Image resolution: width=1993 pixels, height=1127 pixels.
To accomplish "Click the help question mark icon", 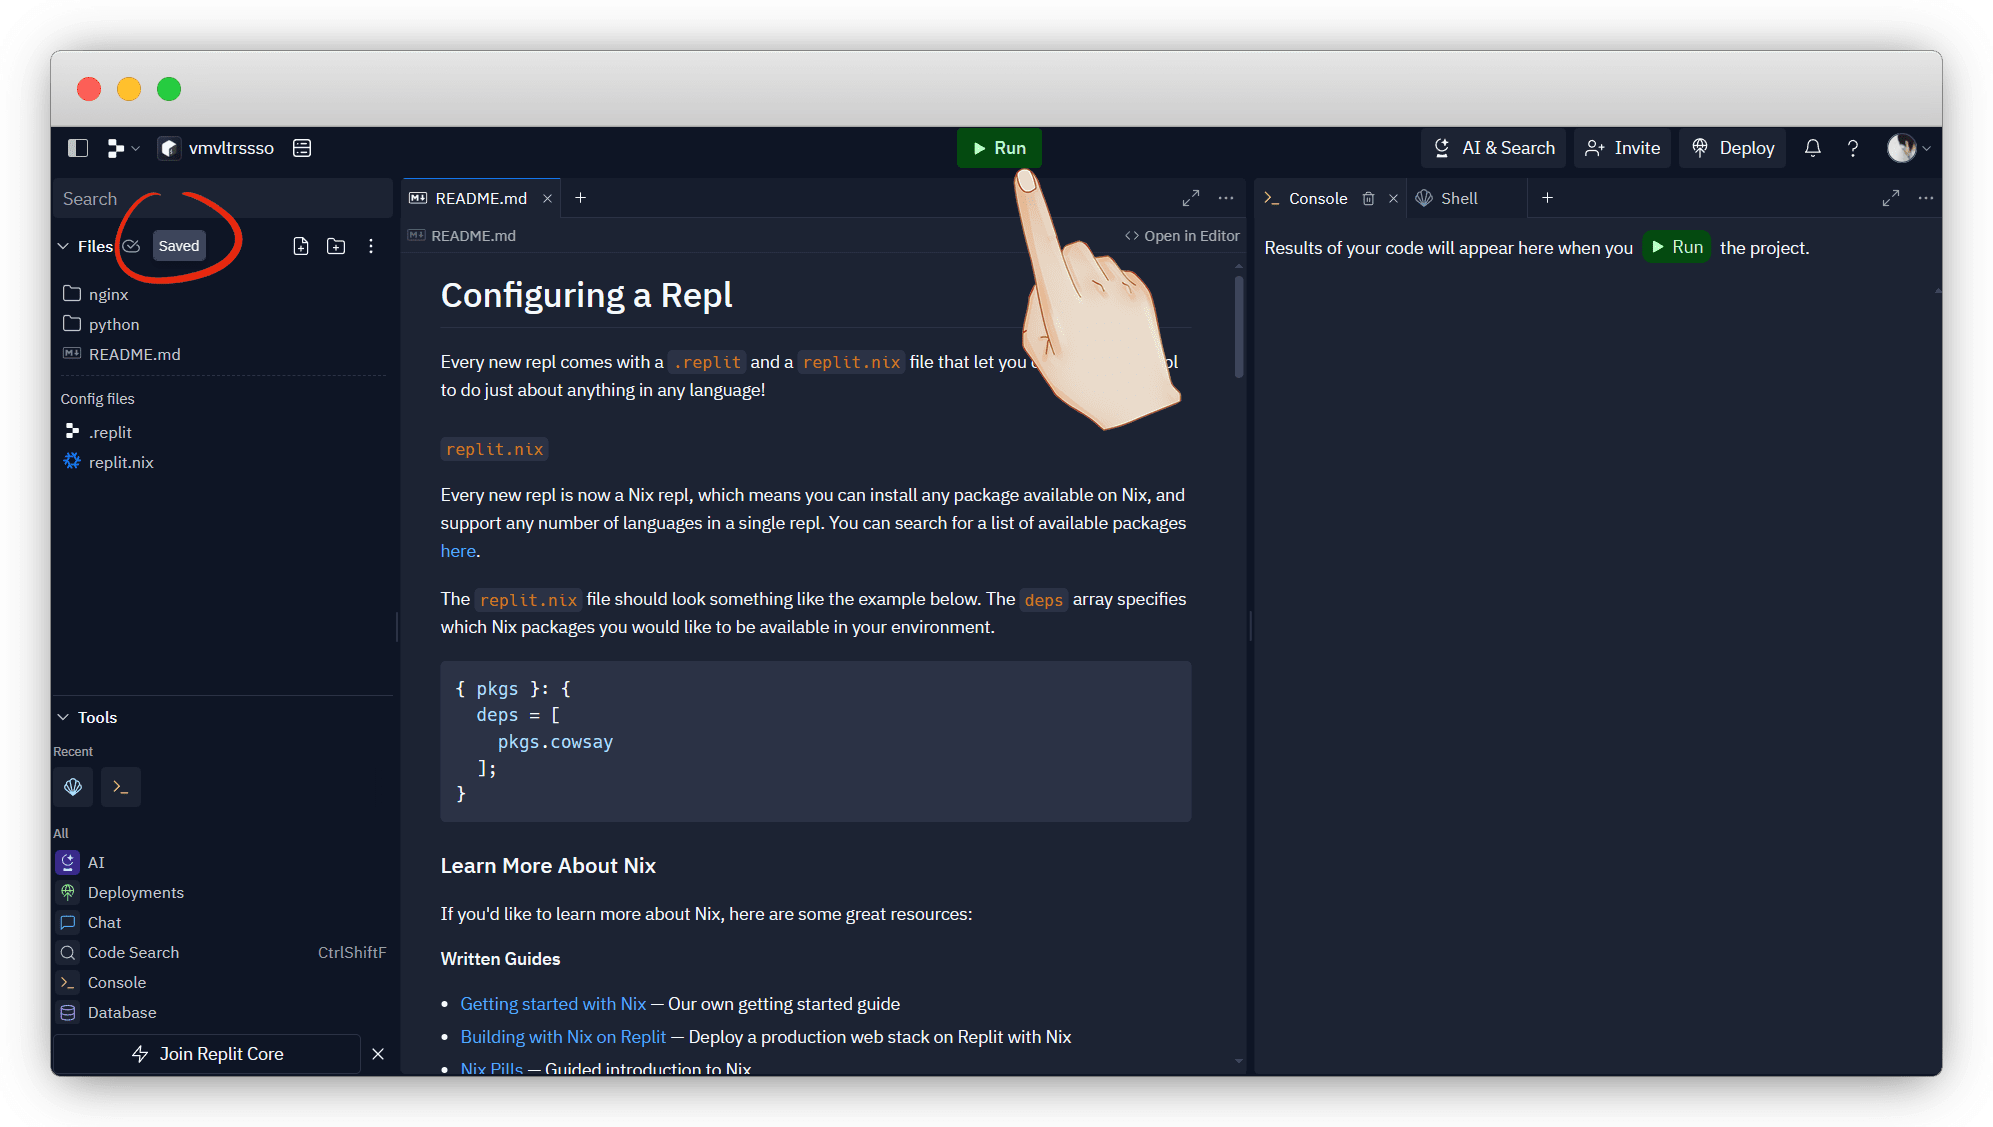I will tap(1853, 148).
